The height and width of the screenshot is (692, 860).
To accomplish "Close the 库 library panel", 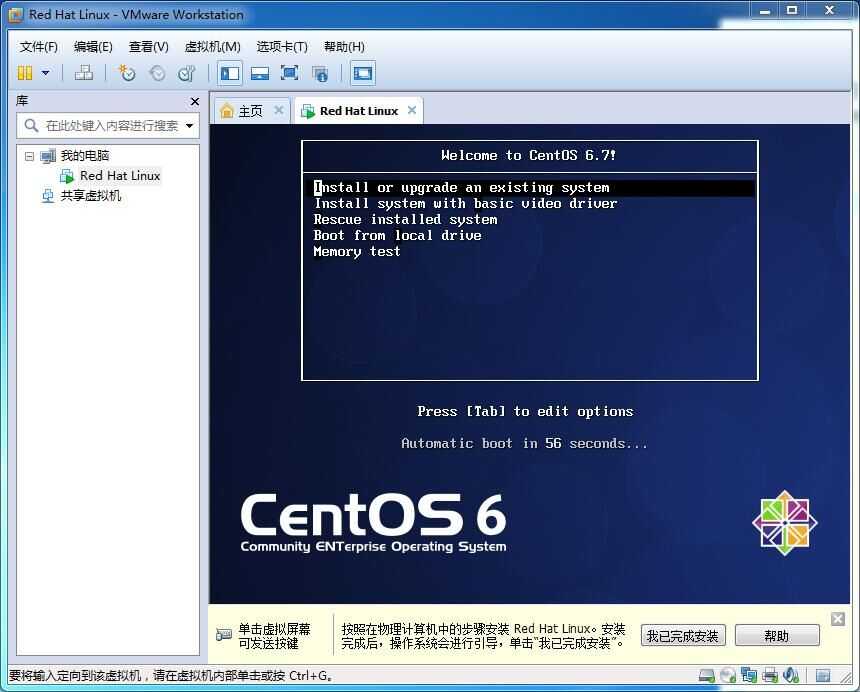I will (195, 101).
